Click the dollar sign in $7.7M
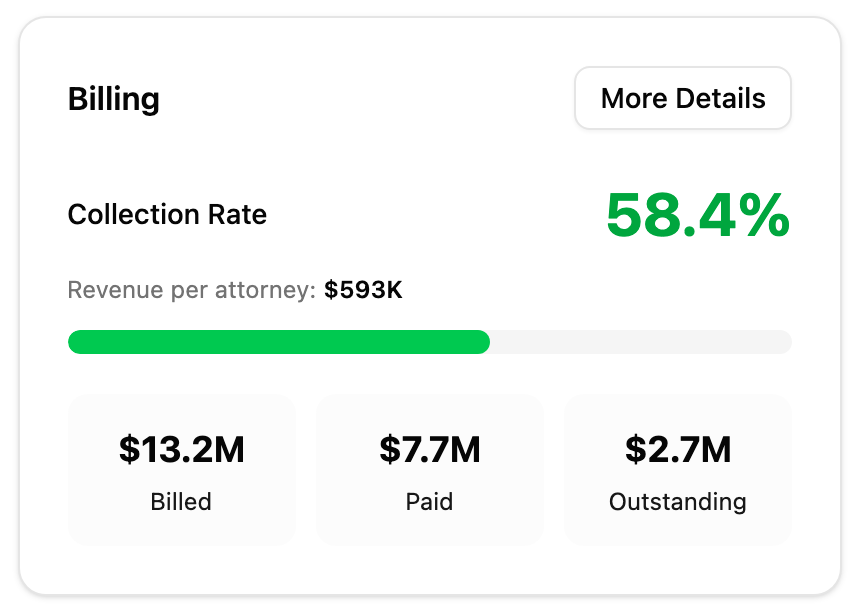 coord(389,450)
